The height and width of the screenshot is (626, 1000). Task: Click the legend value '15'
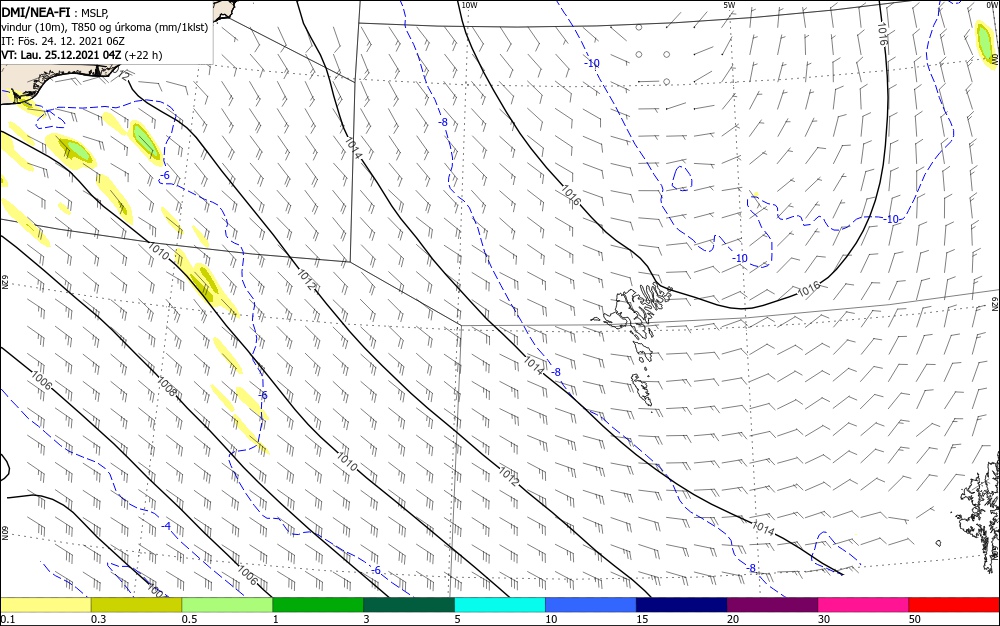642,619
